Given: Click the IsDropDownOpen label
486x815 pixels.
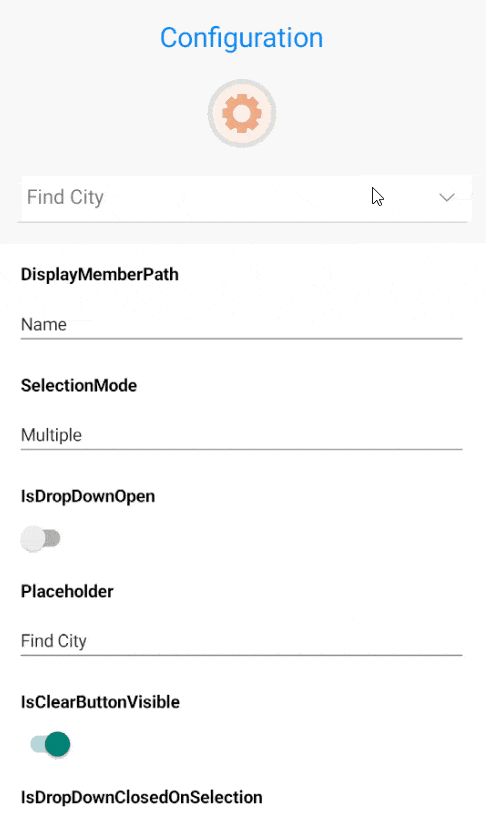Looking at the screenshot, I should point(88,496).
